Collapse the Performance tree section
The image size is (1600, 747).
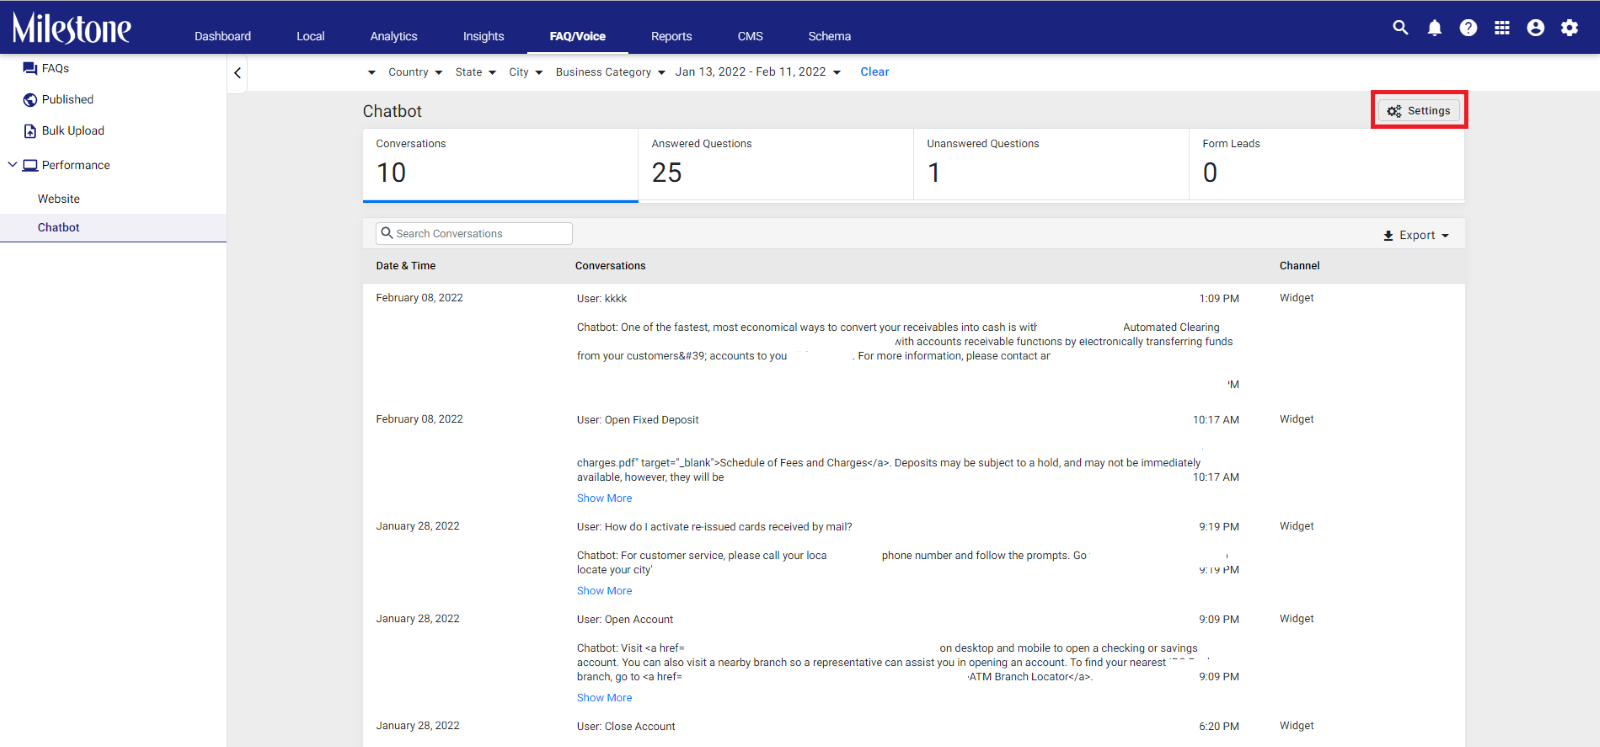12,165
